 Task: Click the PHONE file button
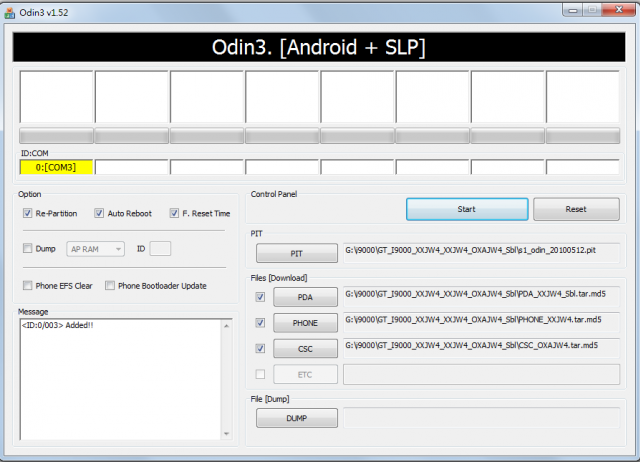305,323
